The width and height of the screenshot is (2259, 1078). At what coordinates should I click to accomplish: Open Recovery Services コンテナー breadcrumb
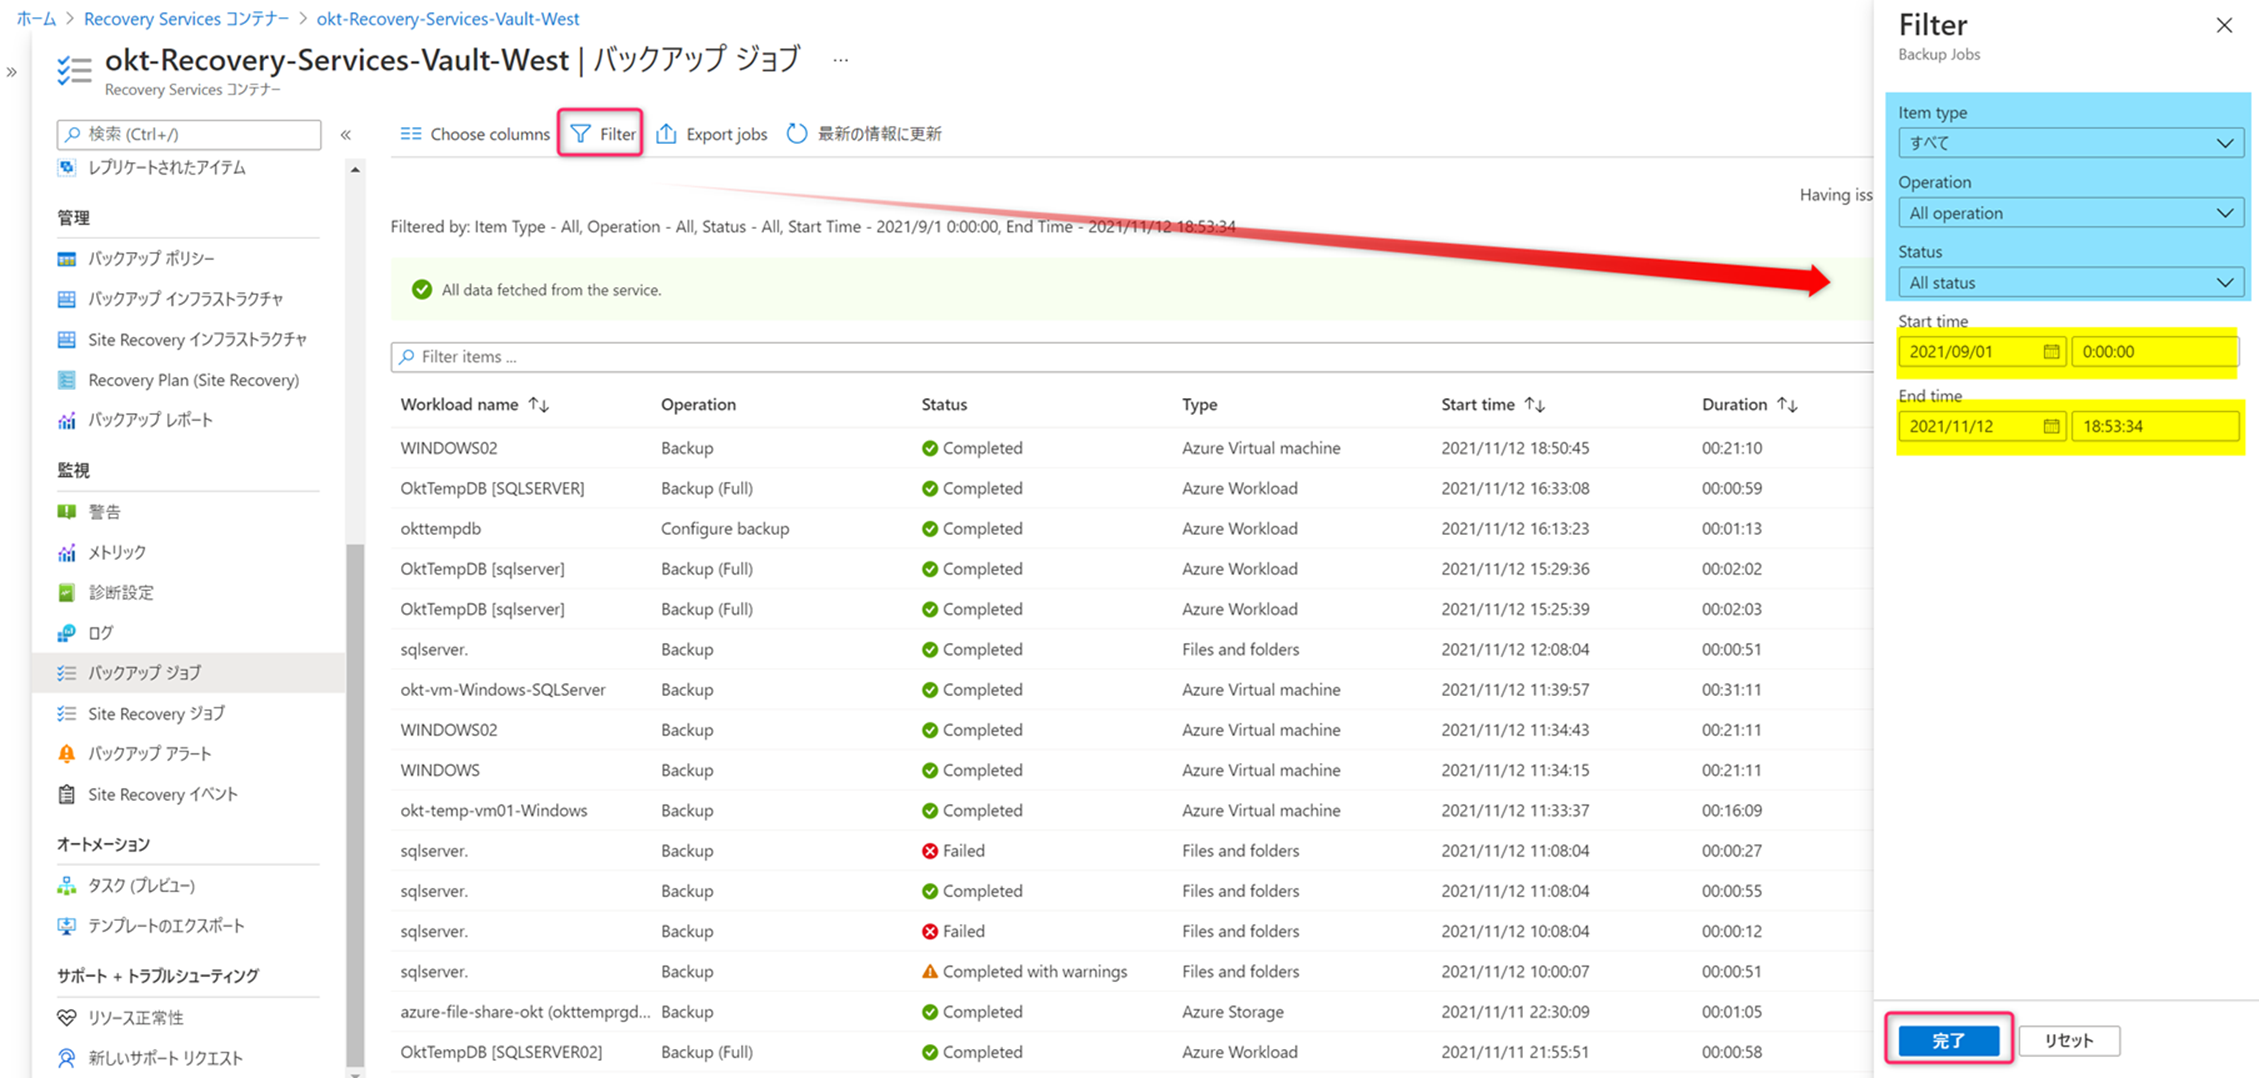tap(186, 18)
